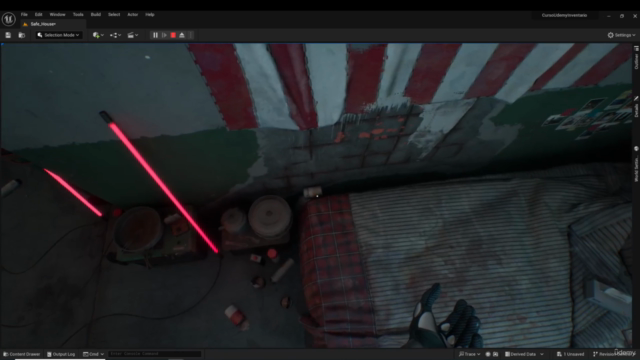The width and height of the screenshot is (640, 360).
Task: Click the Unreal Engine logo icon
Action: coord(9,19)
